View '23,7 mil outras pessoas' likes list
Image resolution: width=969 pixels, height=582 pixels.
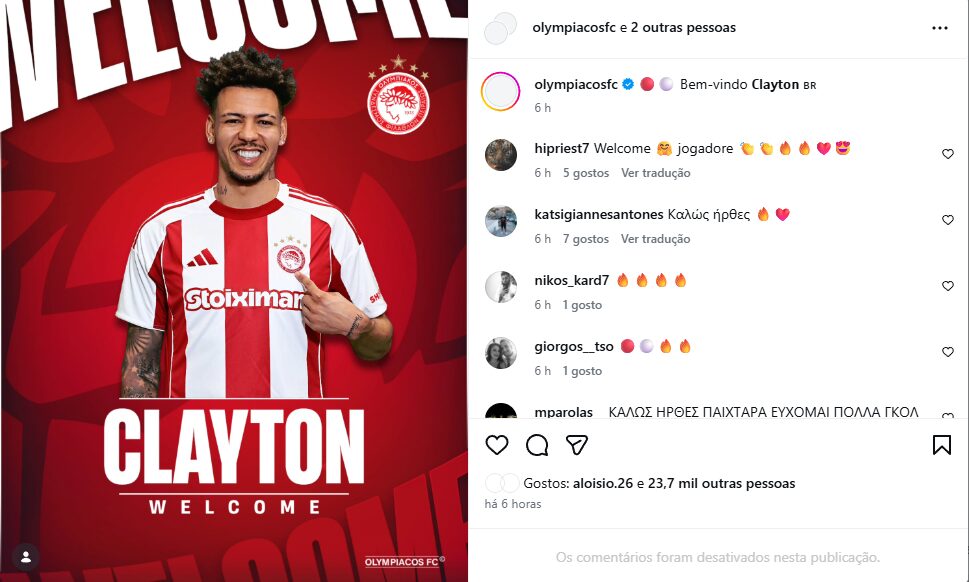tap(721, 483)
